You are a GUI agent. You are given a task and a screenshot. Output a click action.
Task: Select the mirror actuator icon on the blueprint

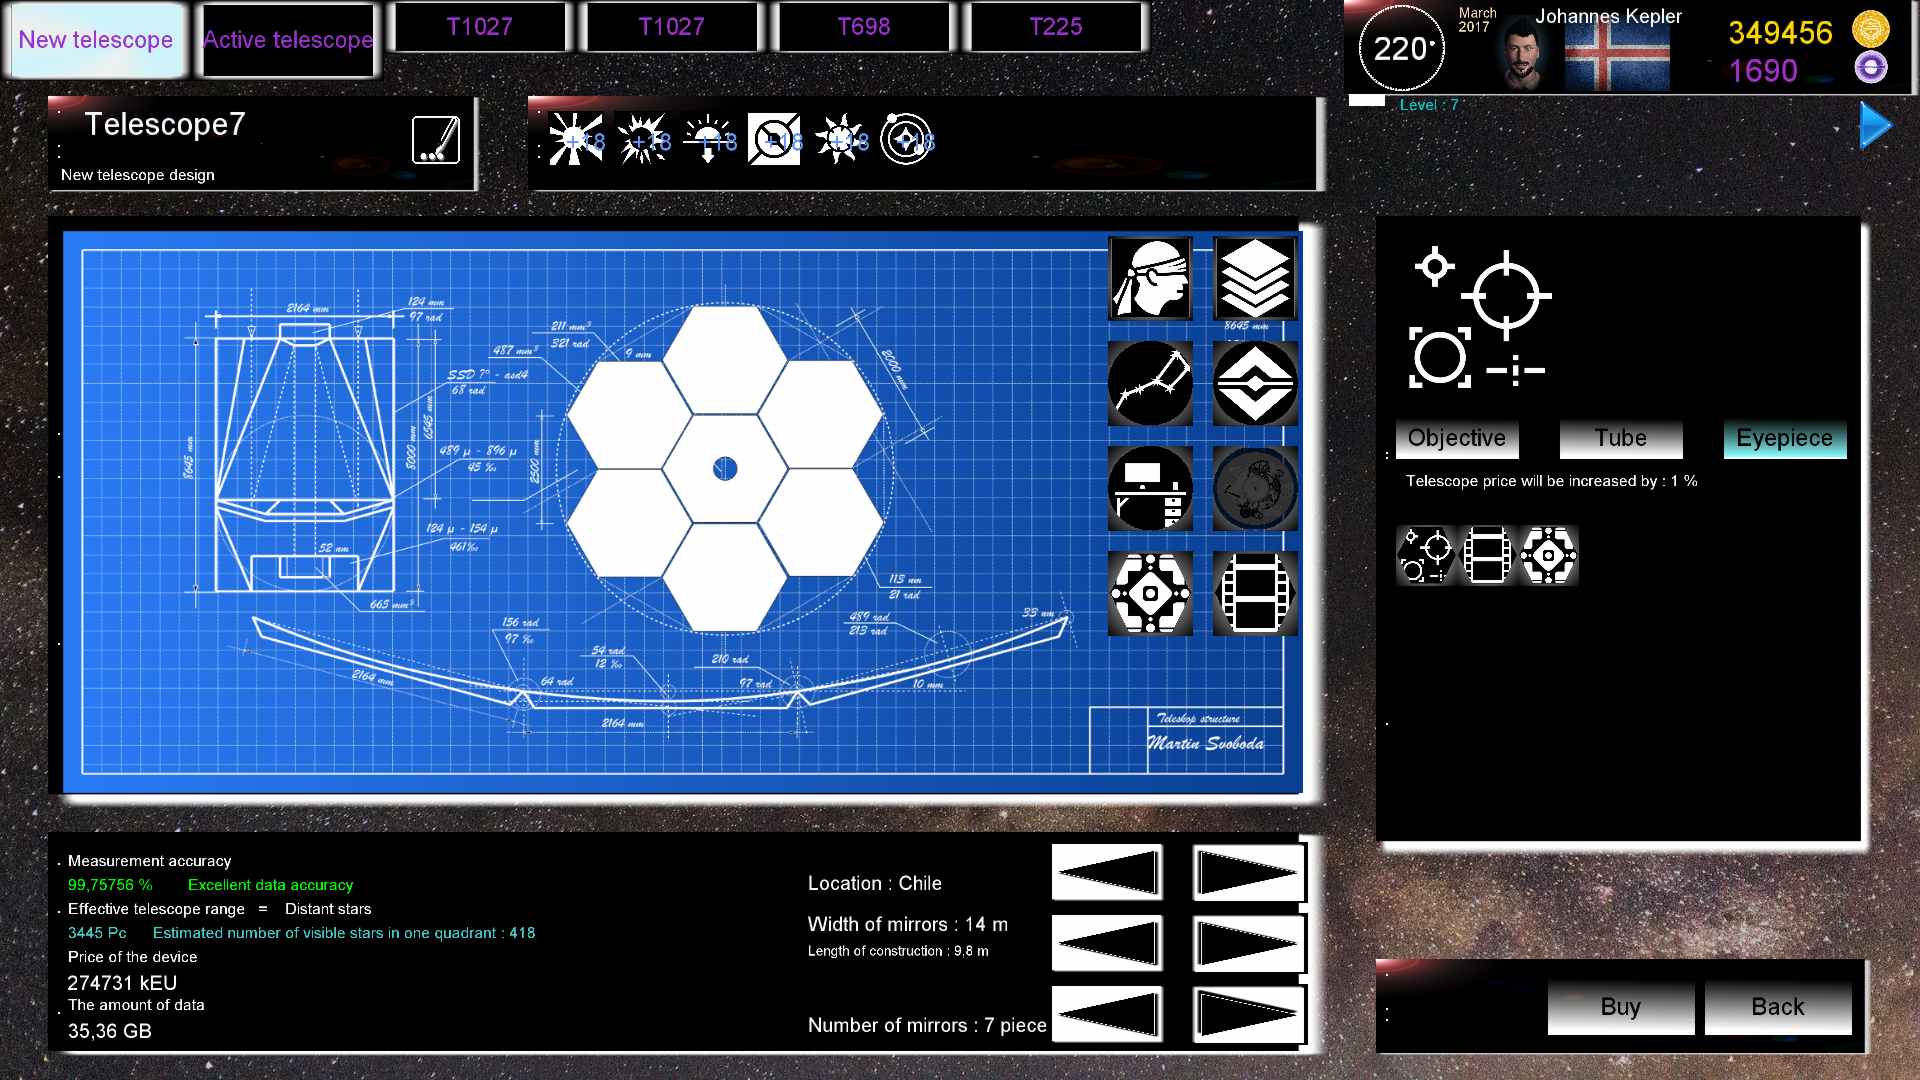point(1150,594)
